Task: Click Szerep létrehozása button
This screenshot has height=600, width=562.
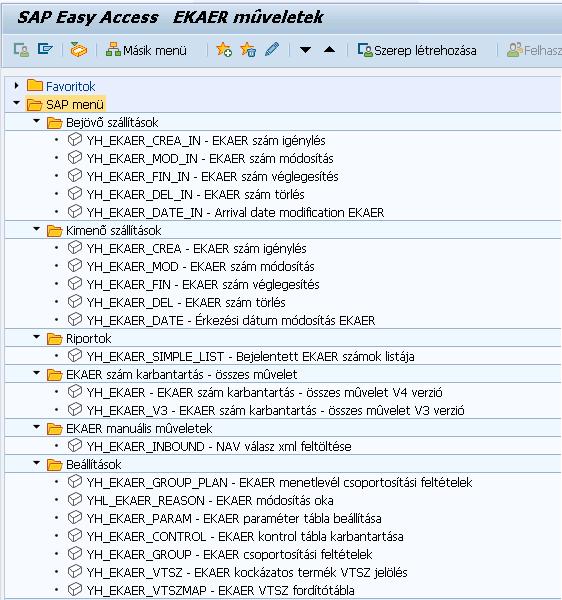Action: coord(417,50)
